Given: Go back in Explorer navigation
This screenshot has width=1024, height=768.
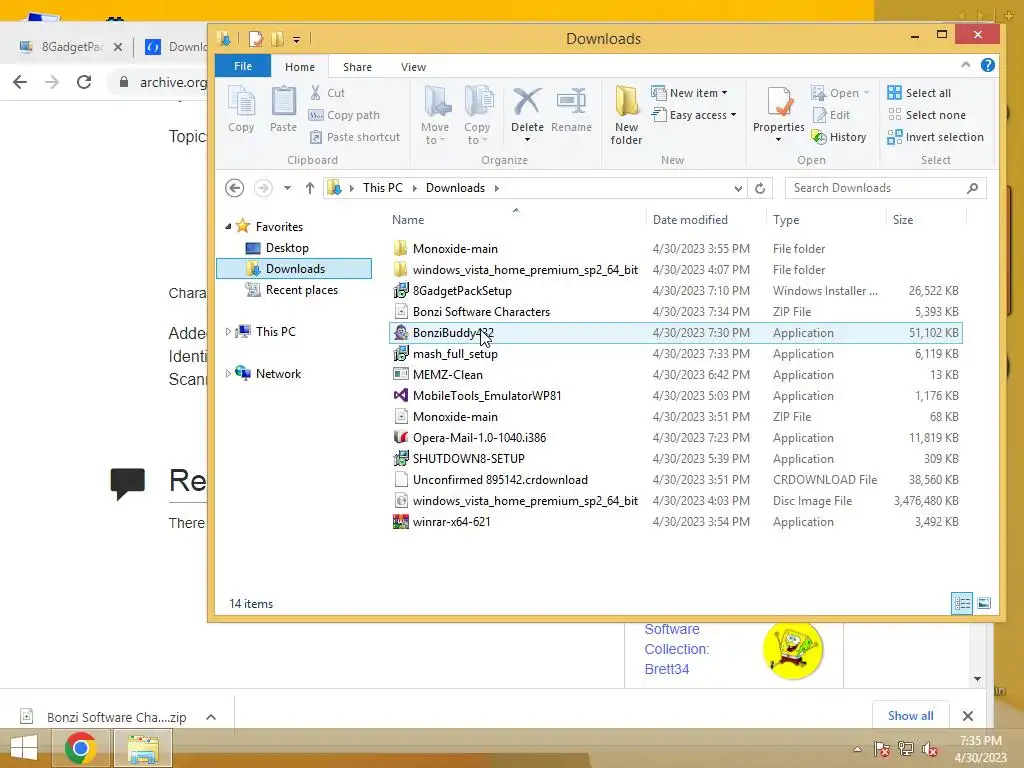Looking at the screenshot, I should point(234,188).
